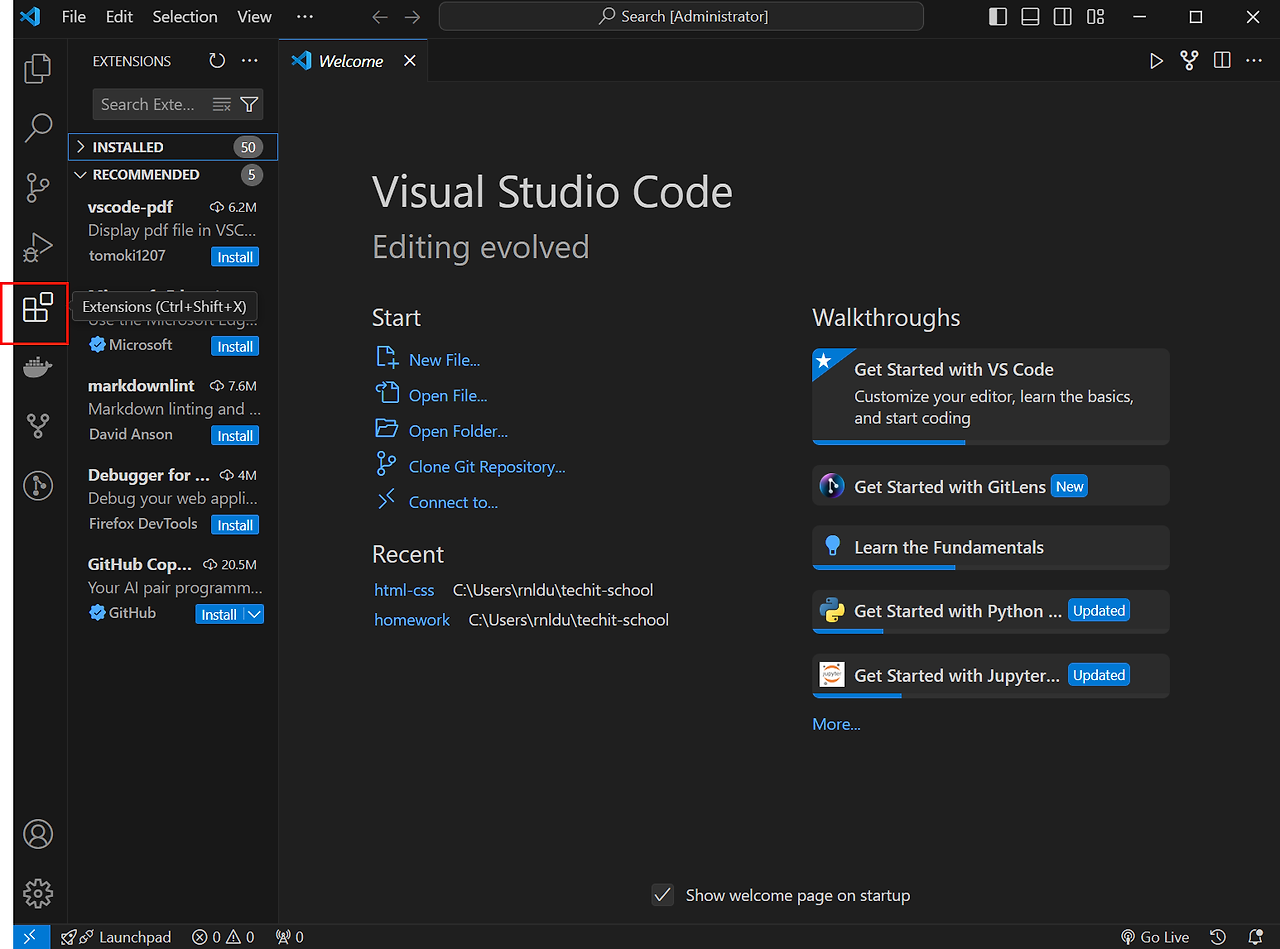Open the Search view from the activity bar
Viewport: 1280px width, 949px height.
click(x=37, y=127)
